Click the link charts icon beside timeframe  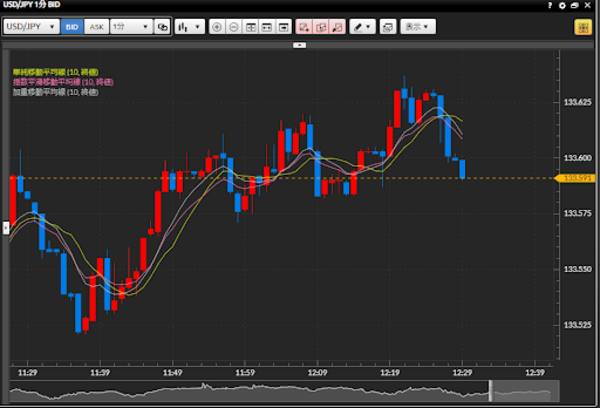[x=162, y=27]
